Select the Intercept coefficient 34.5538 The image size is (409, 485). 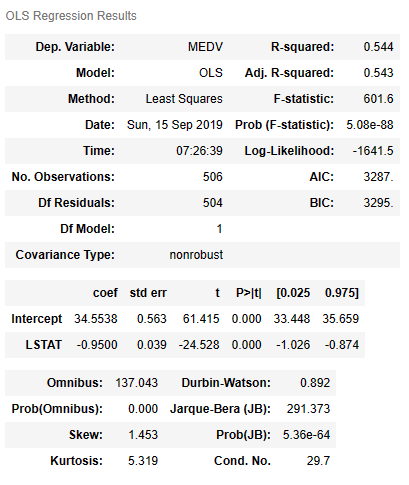[96, 319]
